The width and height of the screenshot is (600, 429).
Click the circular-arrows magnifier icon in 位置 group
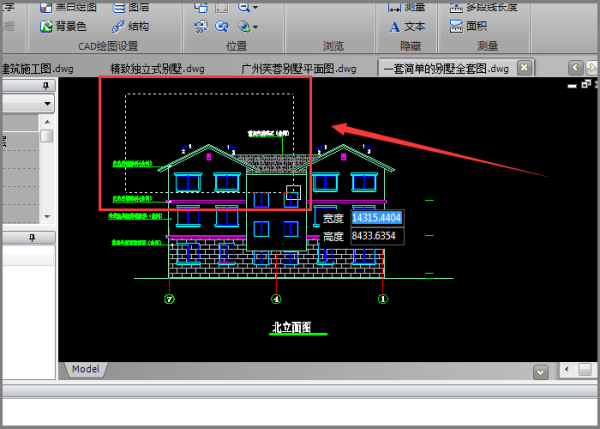point(222,27)
